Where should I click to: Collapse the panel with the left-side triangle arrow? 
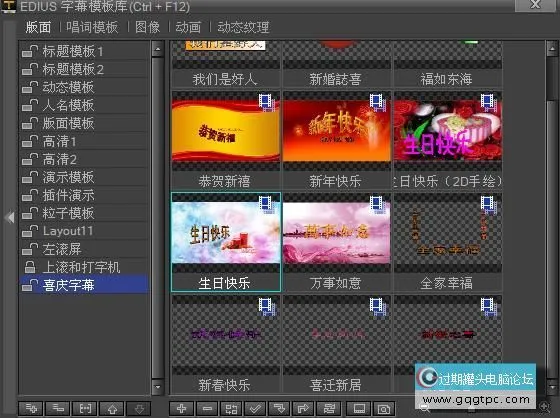10,217
